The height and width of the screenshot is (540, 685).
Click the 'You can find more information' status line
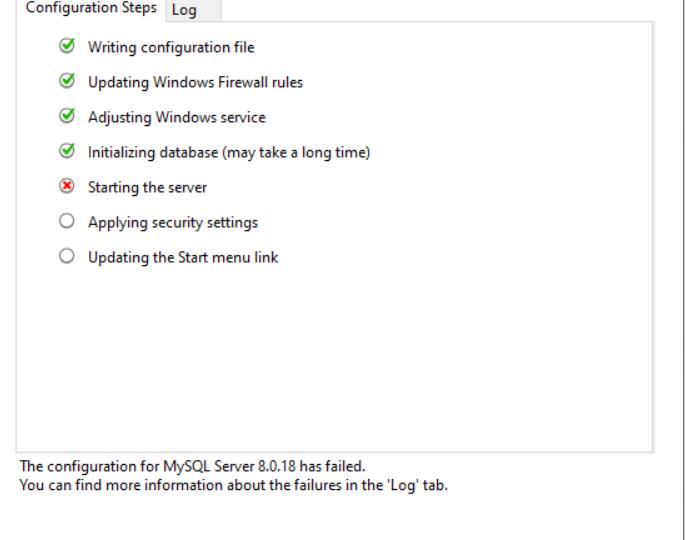point(234,485)
